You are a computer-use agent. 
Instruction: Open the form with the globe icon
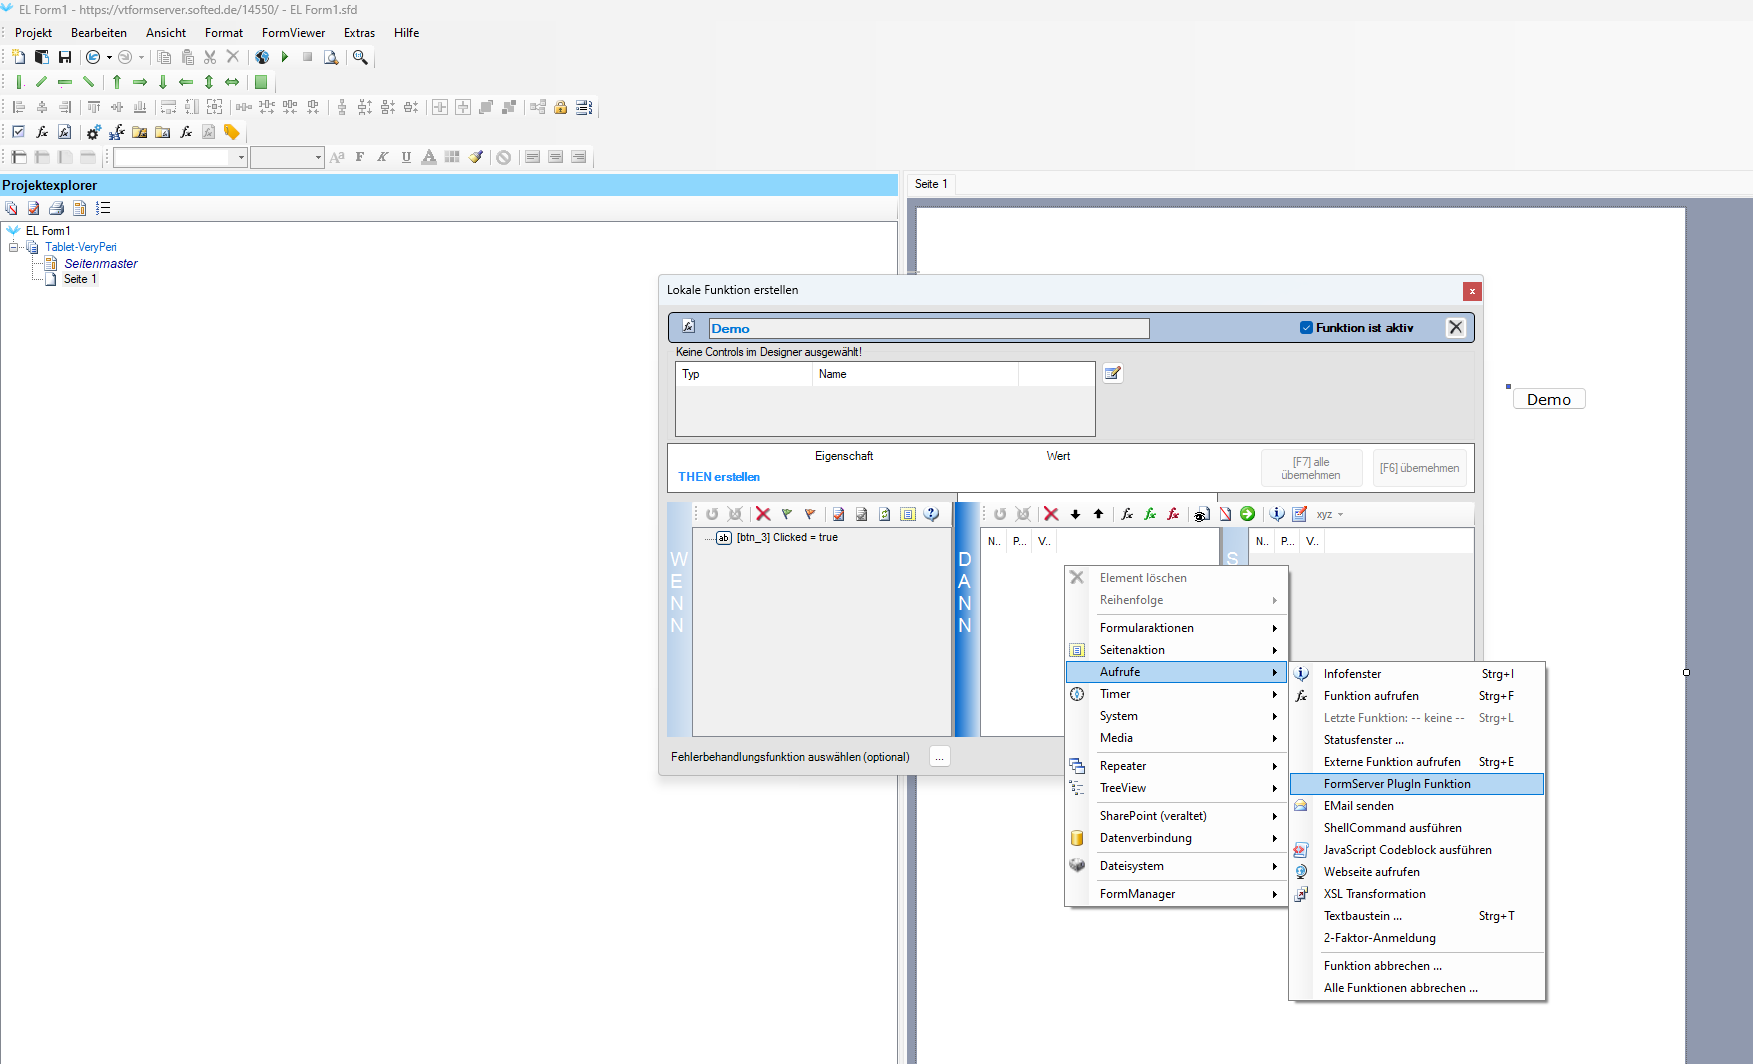click(261, 57)
